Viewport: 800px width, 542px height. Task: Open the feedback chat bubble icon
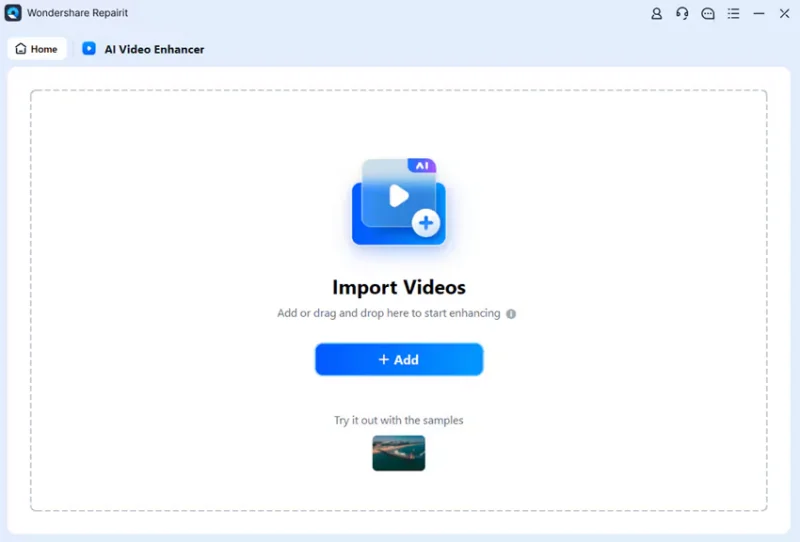click(x=708, y=14)
